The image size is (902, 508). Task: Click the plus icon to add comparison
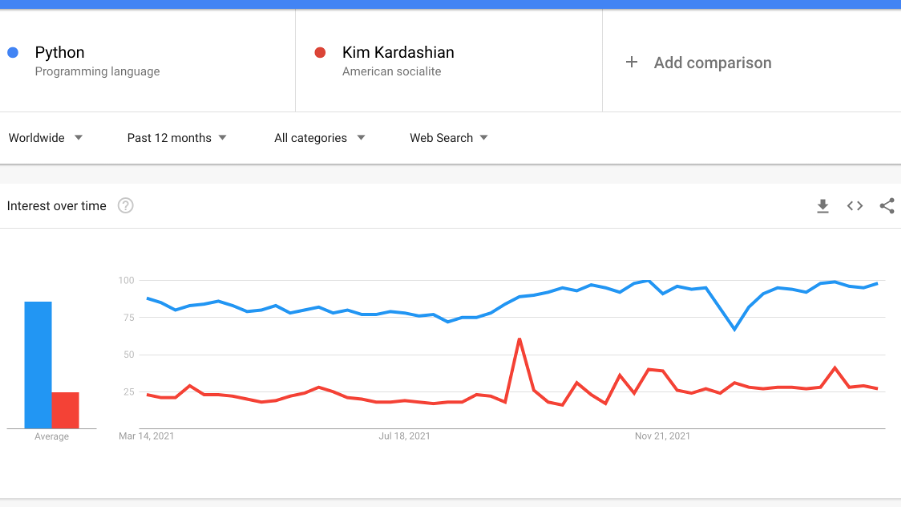pyautogui.click(x=631, y=62)
